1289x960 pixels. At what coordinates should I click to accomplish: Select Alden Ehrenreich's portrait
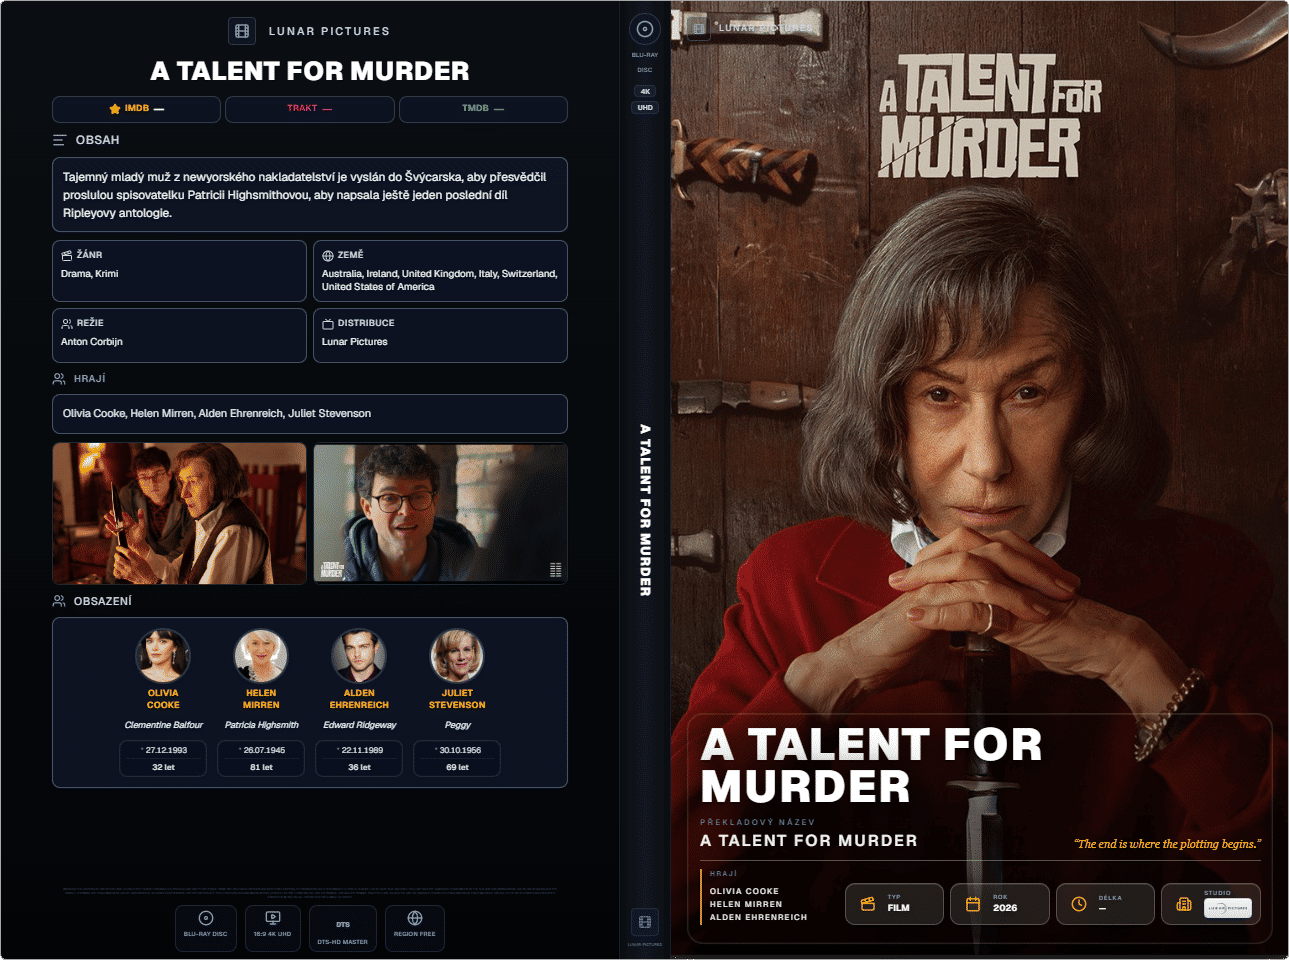point(359,656)
